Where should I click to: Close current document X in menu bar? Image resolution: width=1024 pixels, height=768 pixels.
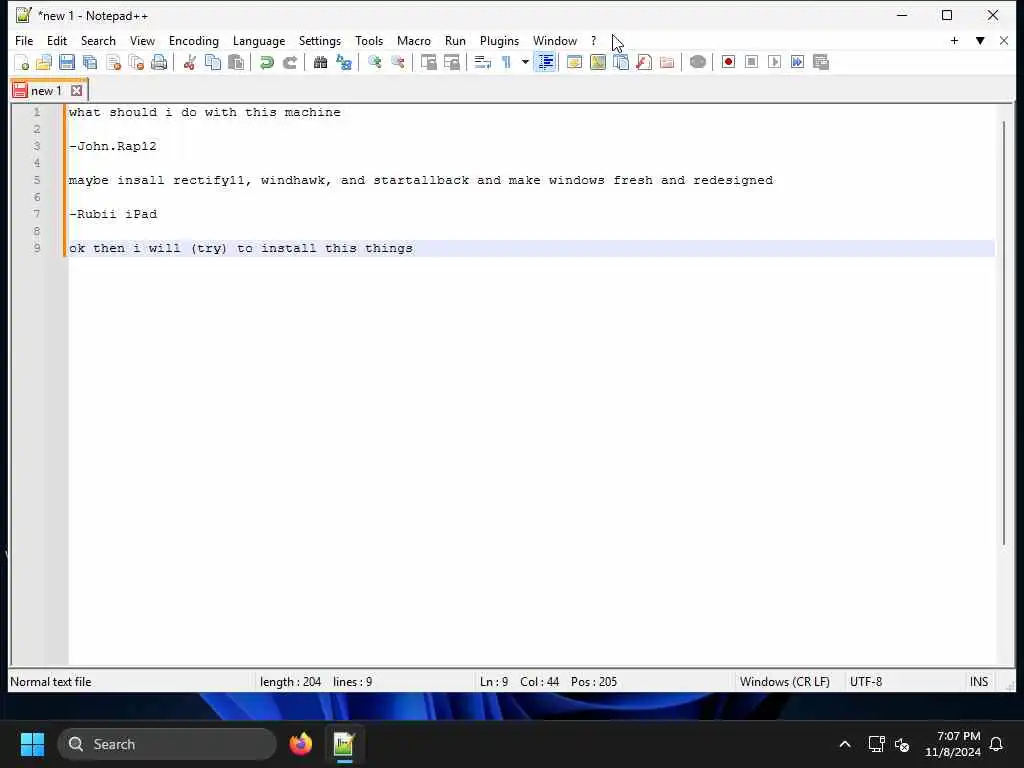pos(1004,40)
